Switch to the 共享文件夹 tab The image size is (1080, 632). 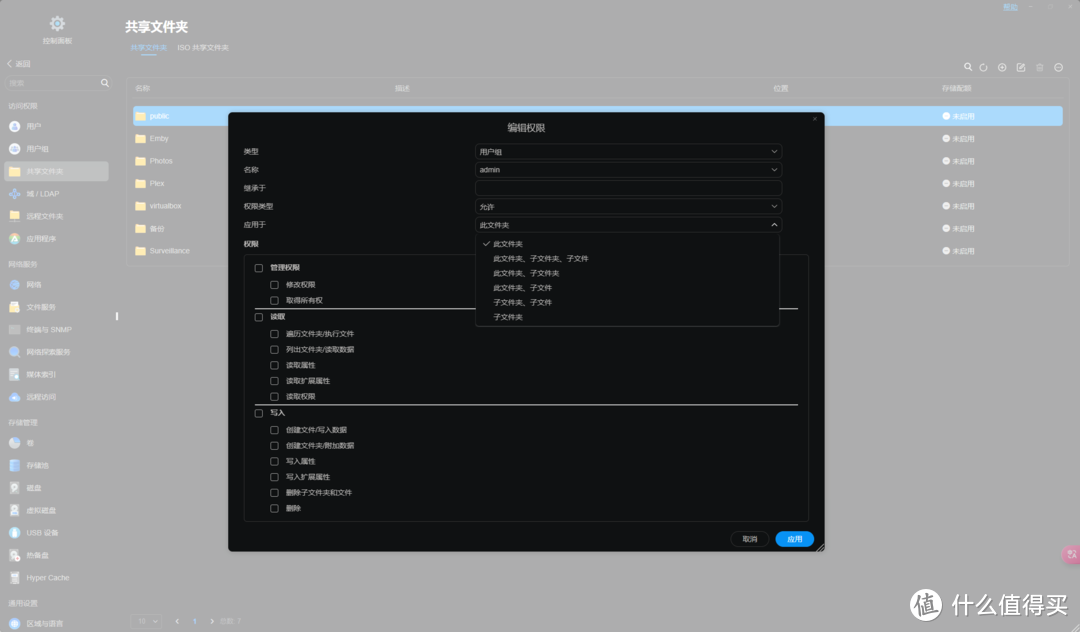[x=149, y=48]
